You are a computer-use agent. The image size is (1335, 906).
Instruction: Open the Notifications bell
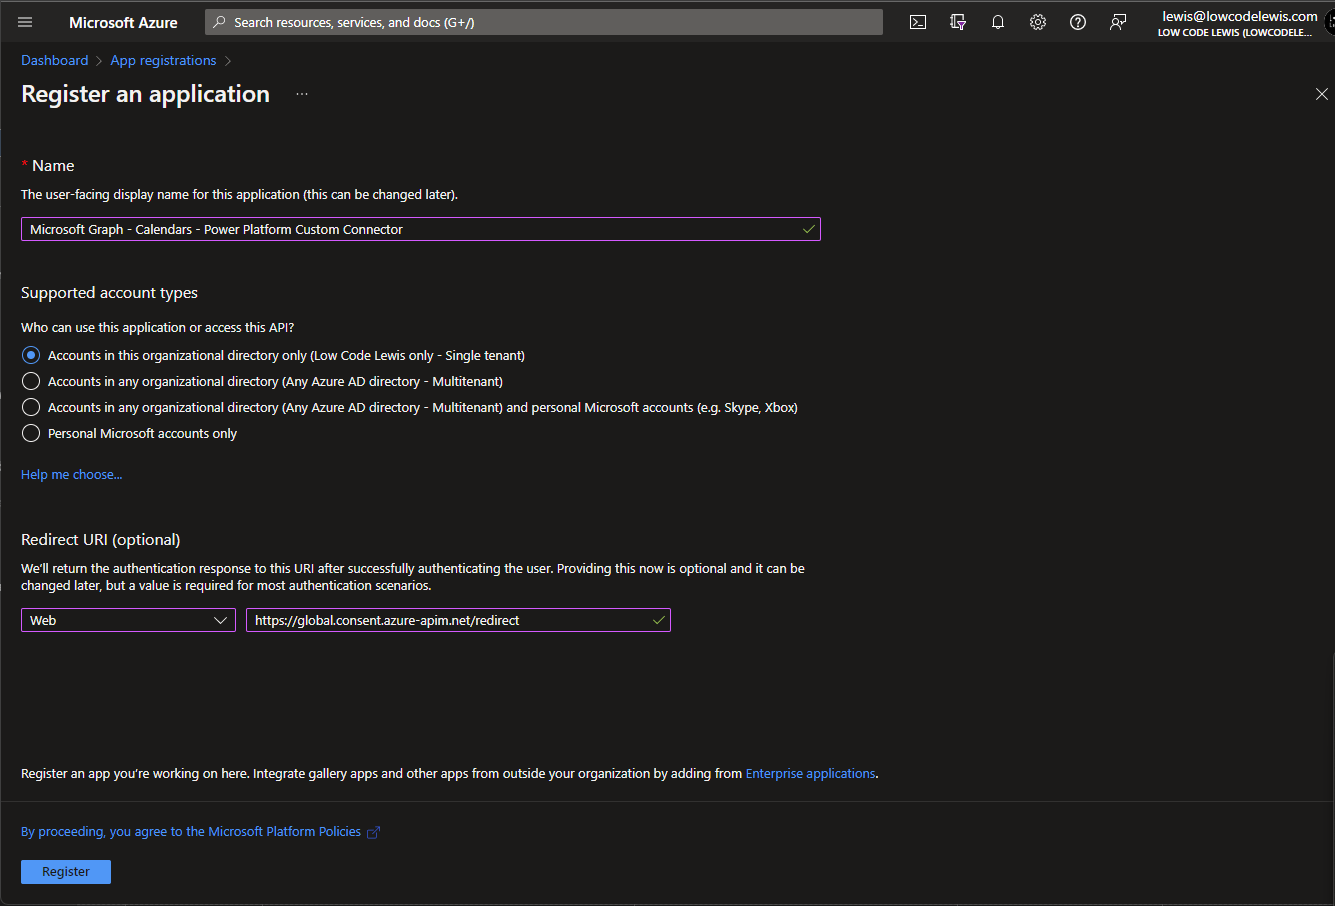pyautogui.click(x=997, y=21)
